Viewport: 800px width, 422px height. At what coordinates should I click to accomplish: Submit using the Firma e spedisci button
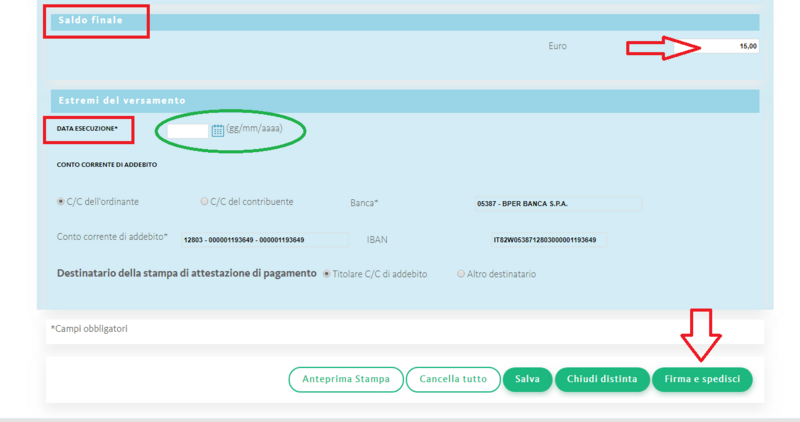[702, 379]
